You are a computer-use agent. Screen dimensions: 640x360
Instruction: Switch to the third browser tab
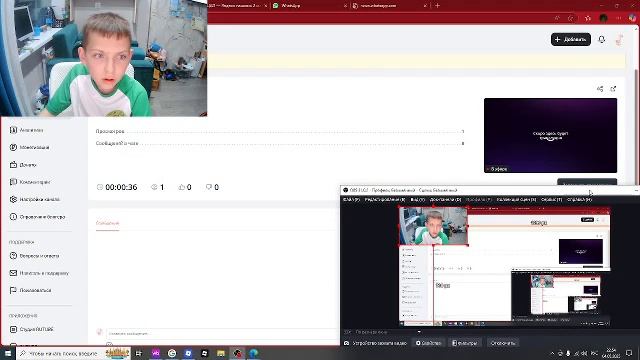389,6
